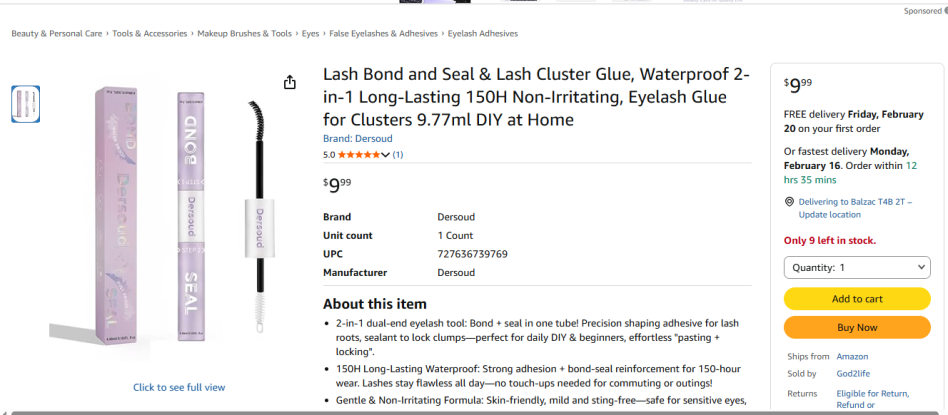This screenshot has height=415, width=948.
Task: Click the Buy Now button
Action: pos(857,327)
